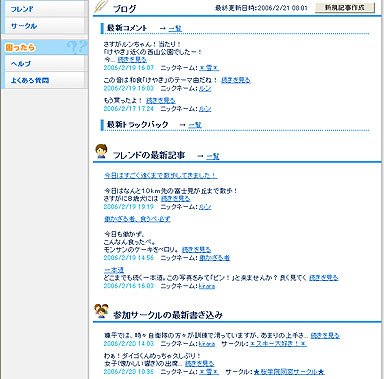Click 続きを見る after もう買ったよ！
Viewport: 384px width, 379px height.
(161, 100)
